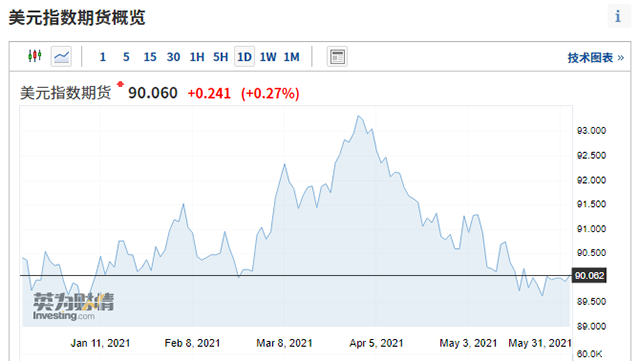The width and height of the screenshot is (640, 361).
Task: Open the news table layout icon
Action: point(337,56)
